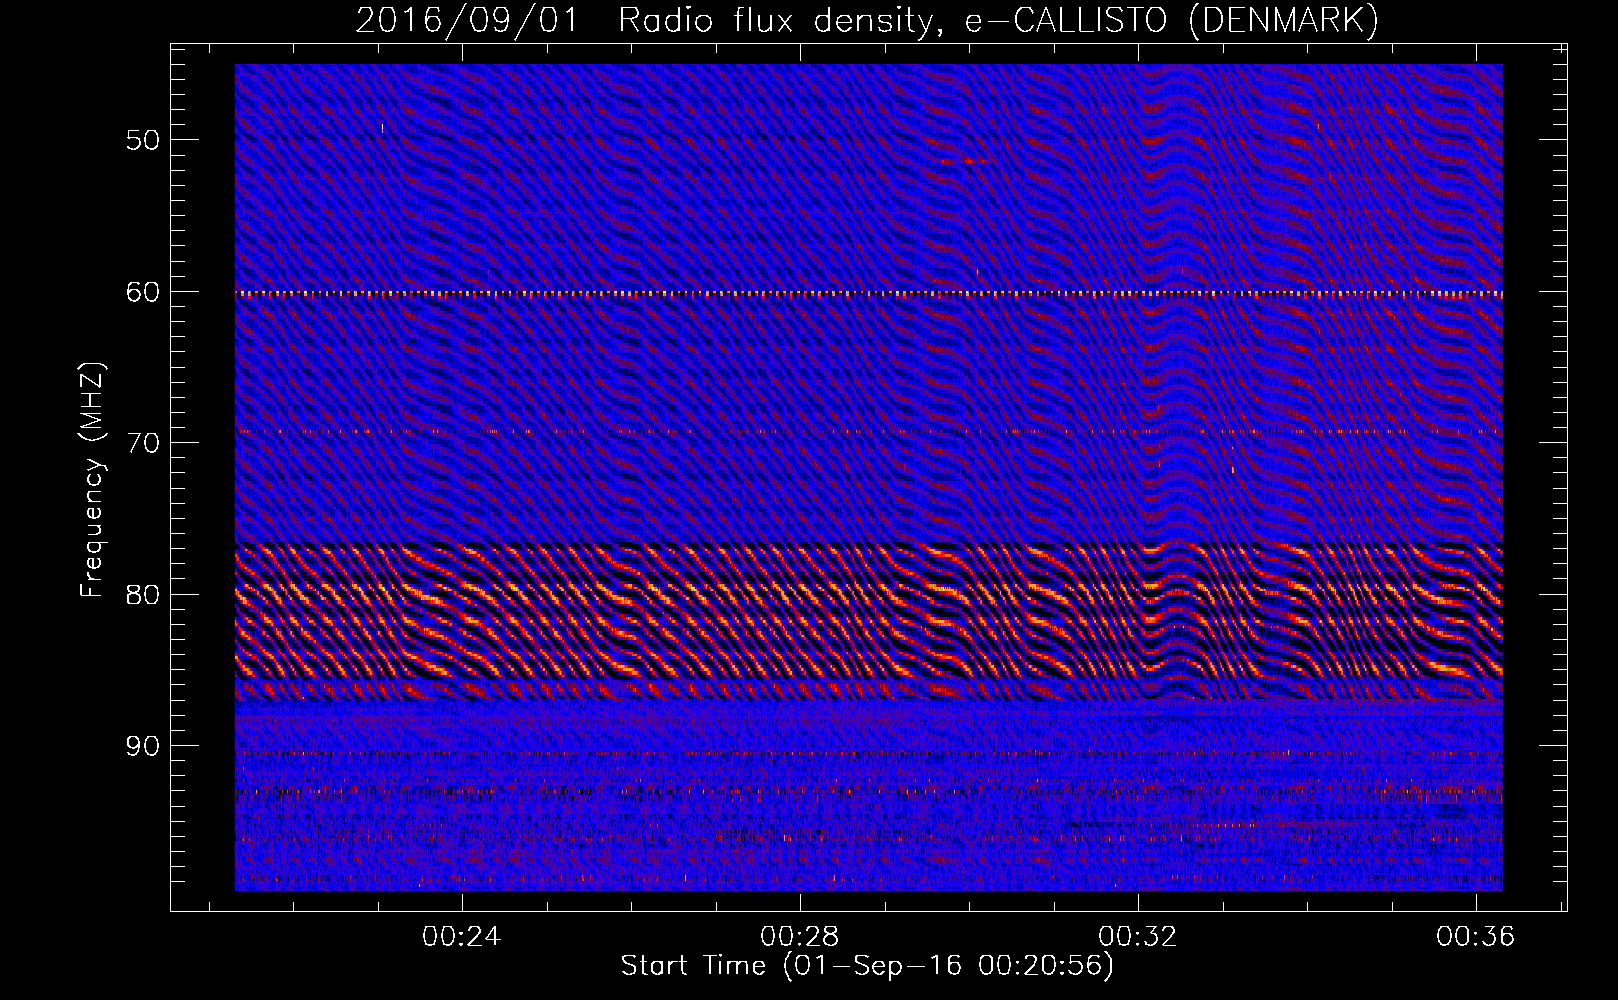Click the 80 frequency tick label

pos(143,595)
